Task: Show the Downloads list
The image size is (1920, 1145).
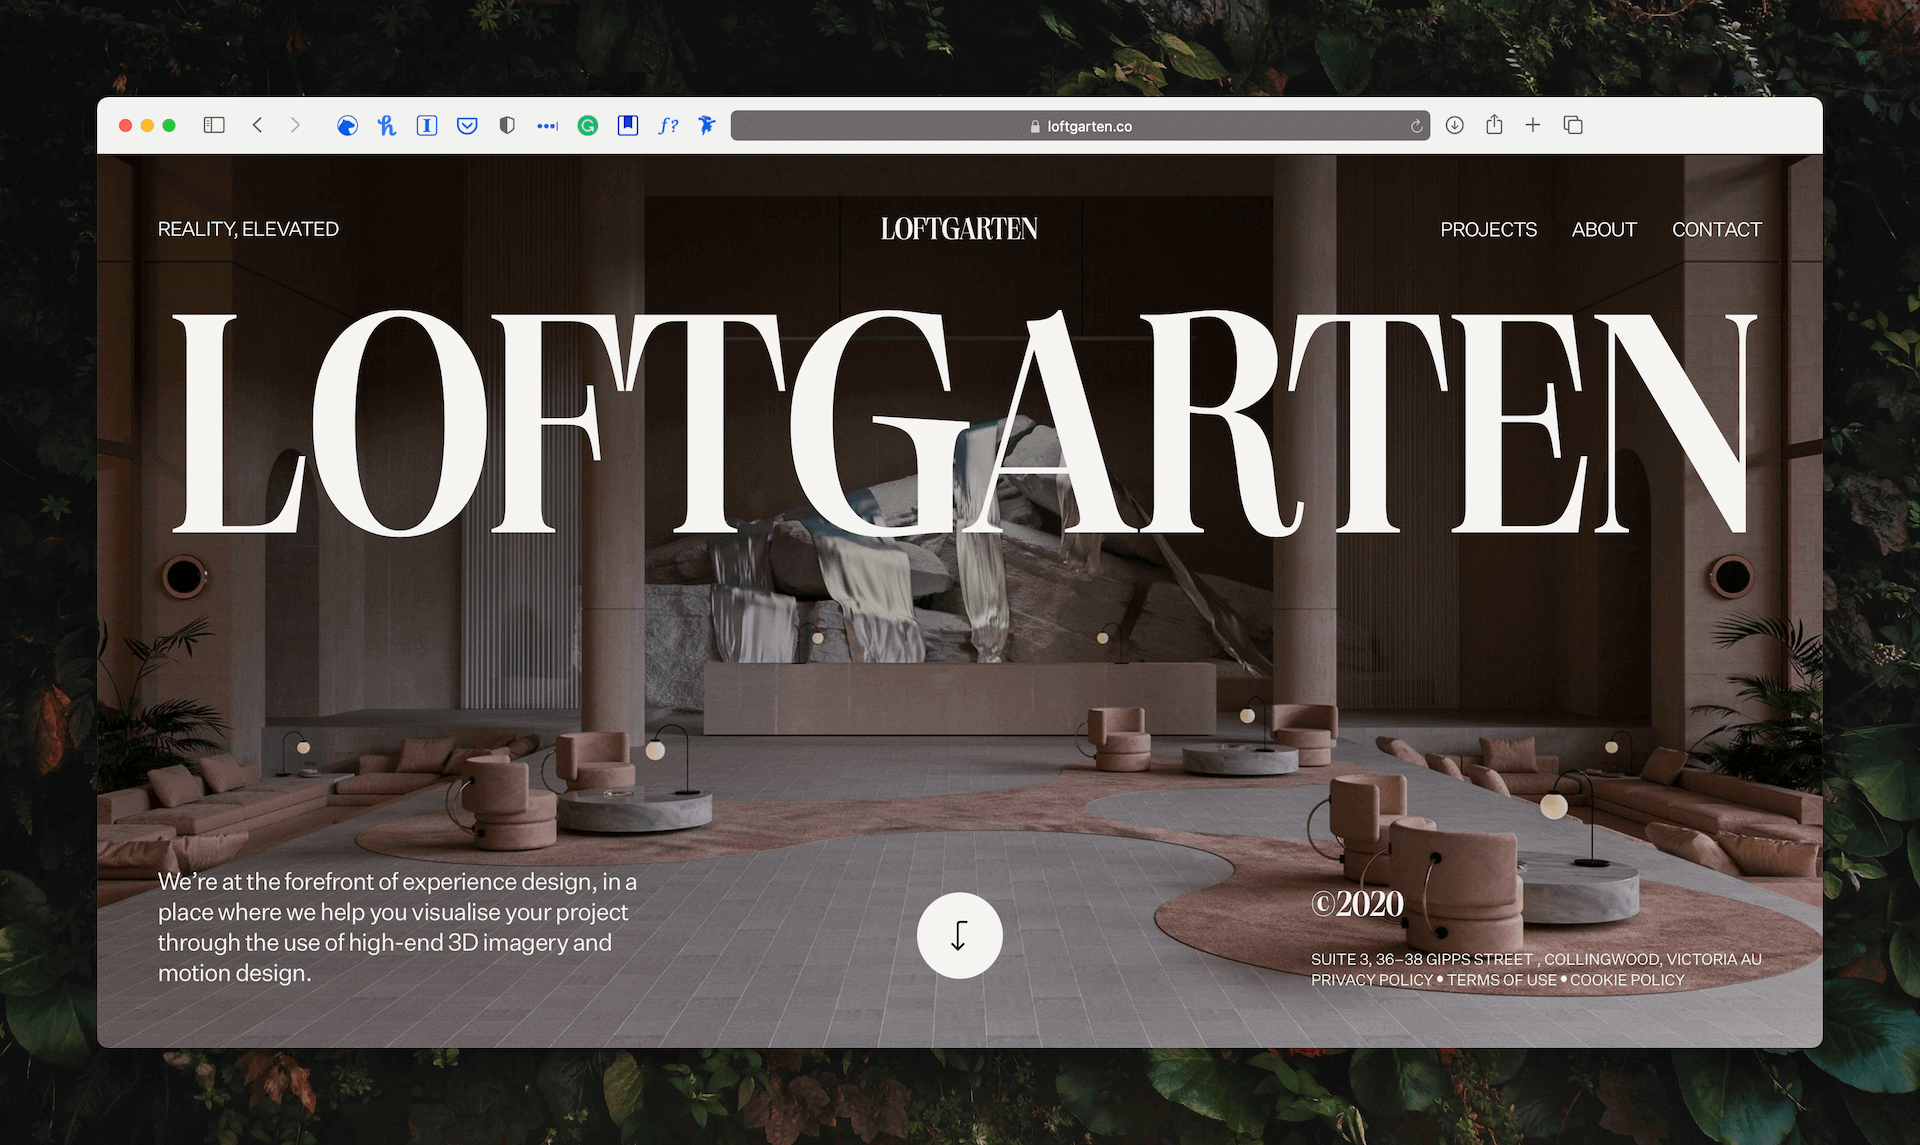Action: coord(1455,125)
